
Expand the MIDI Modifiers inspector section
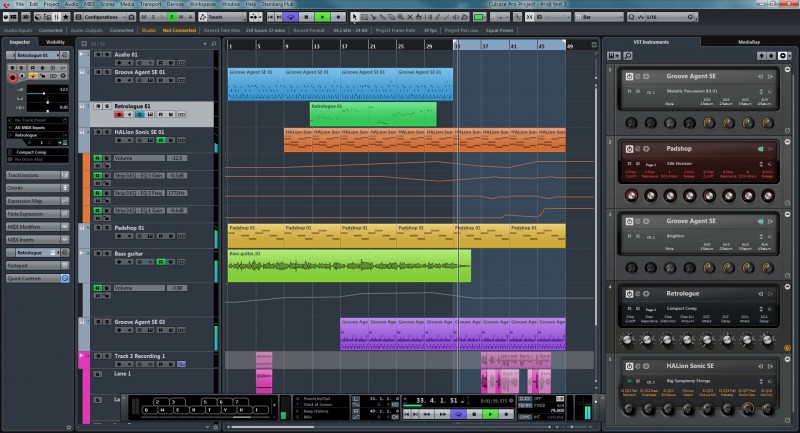click(x=25, y=227)
